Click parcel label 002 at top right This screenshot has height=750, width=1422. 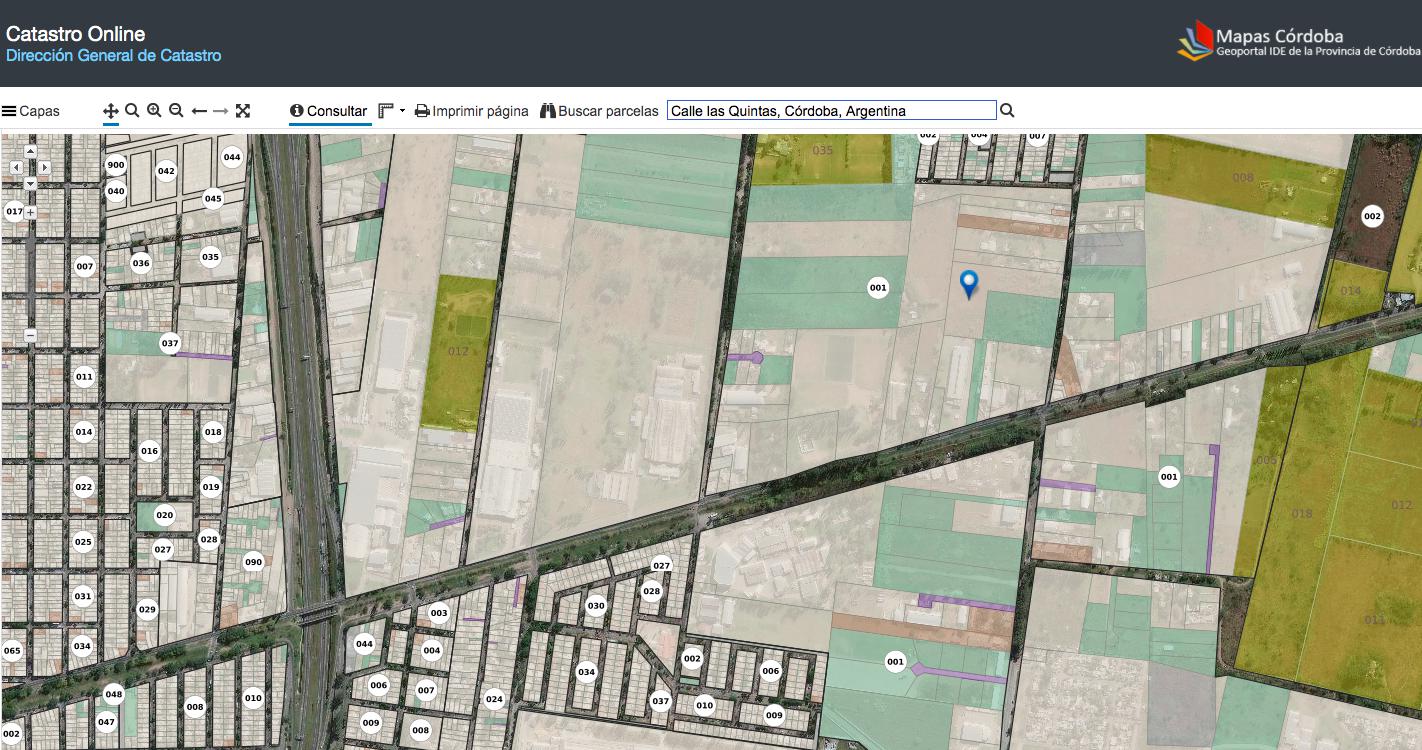point(1372,216)
